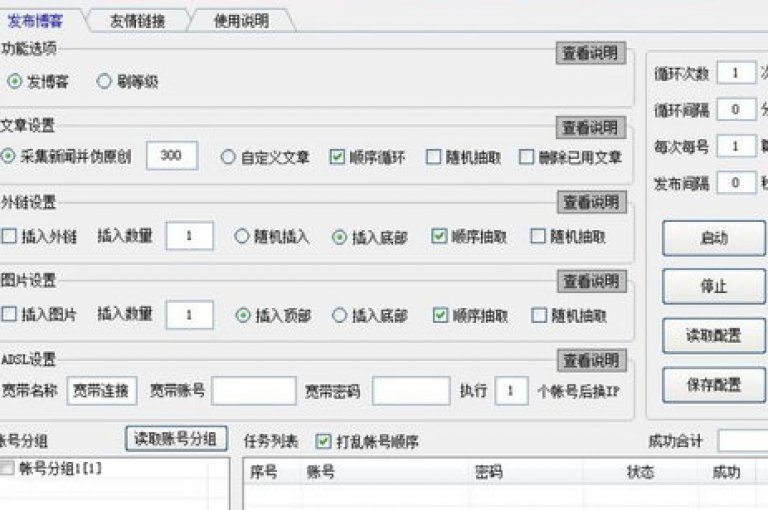Viewport: 768px width, 510px height.
Task: Click the 读取账号分组 button
Action: (176, 438)
